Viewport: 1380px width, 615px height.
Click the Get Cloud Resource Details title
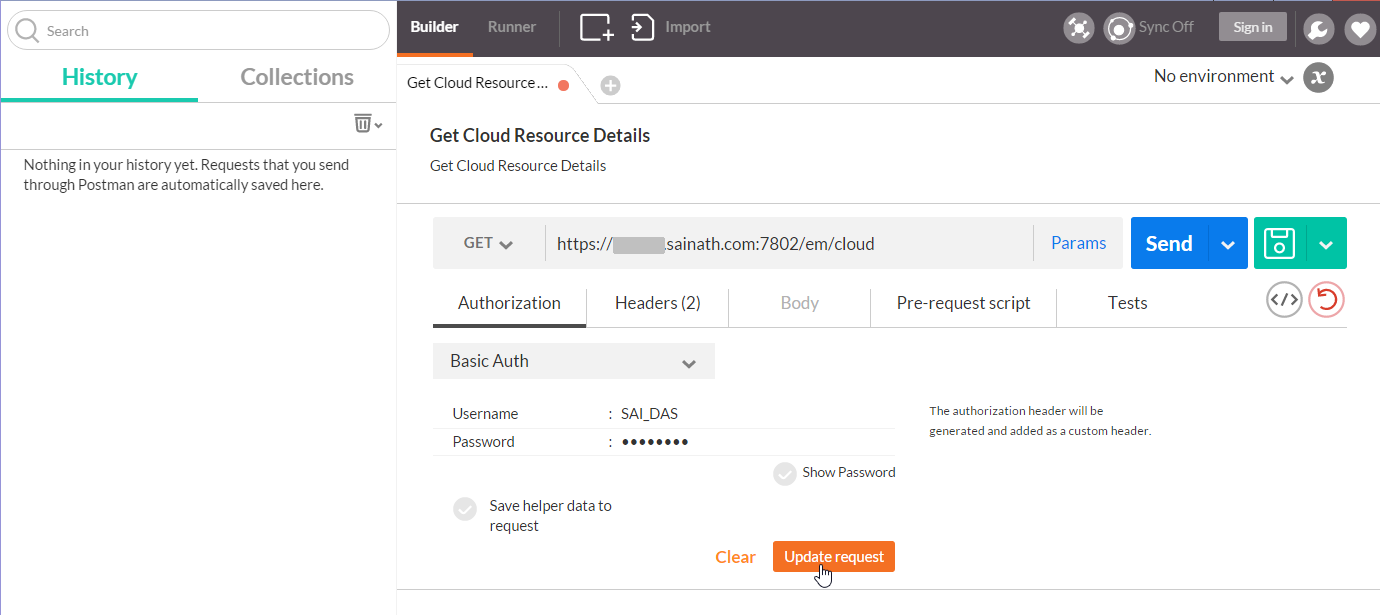pyautogui.click(x=540, y=135)
